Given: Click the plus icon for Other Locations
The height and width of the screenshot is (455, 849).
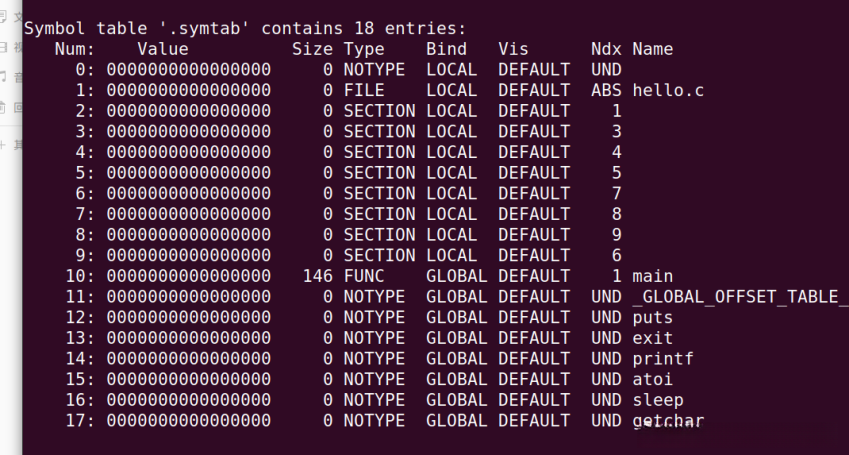Looking at the screenshot, I should (x=5, y=146).
